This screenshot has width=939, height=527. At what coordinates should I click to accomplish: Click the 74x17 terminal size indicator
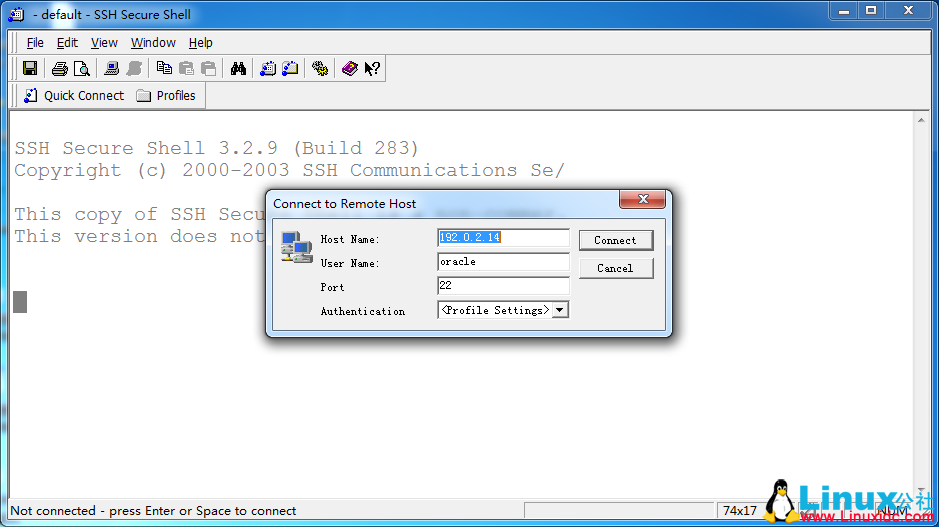coord(740,511)
